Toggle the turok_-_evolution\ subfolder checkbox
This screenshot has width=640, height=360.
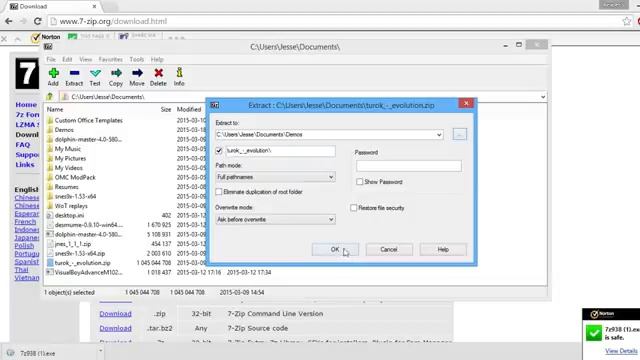(x=219, y=151)
